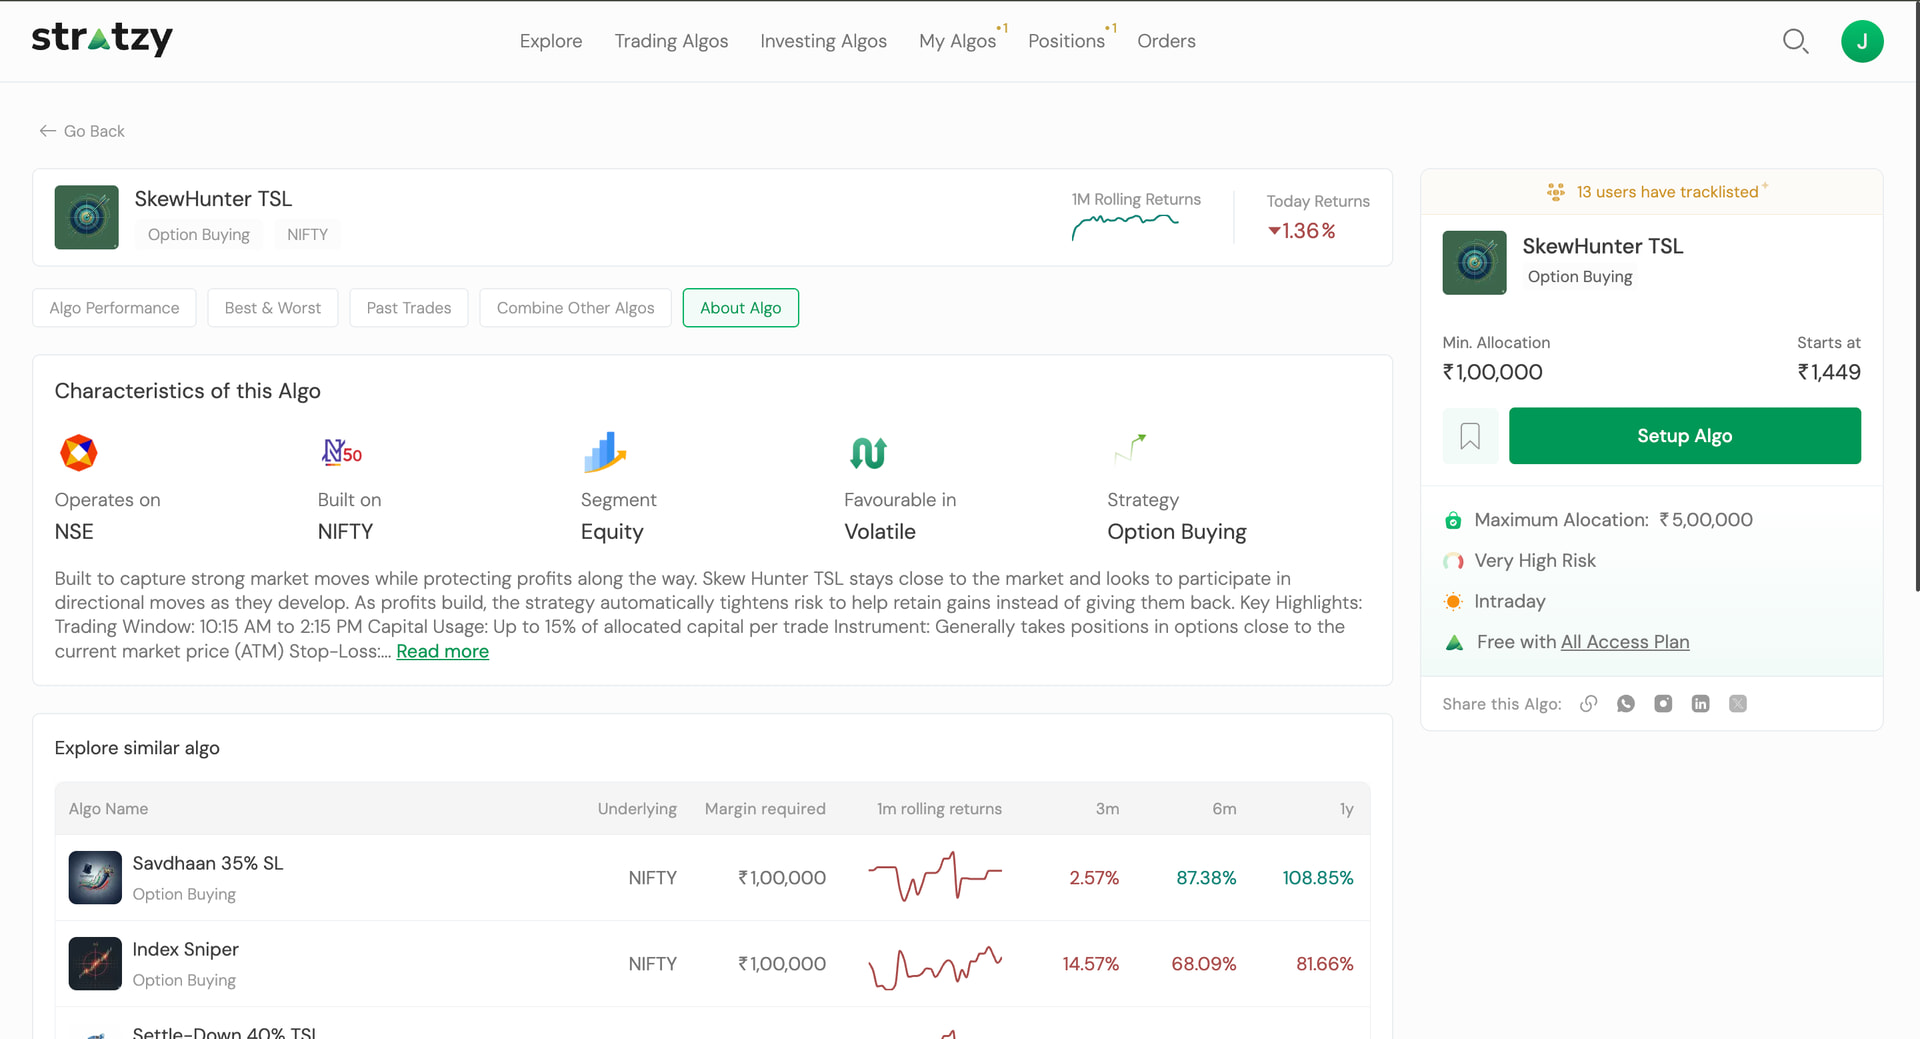Image resolution: width=1920 pixels, height=1039 pixels.
Task: Click the Intraday sun icon
Action: 1453,601
